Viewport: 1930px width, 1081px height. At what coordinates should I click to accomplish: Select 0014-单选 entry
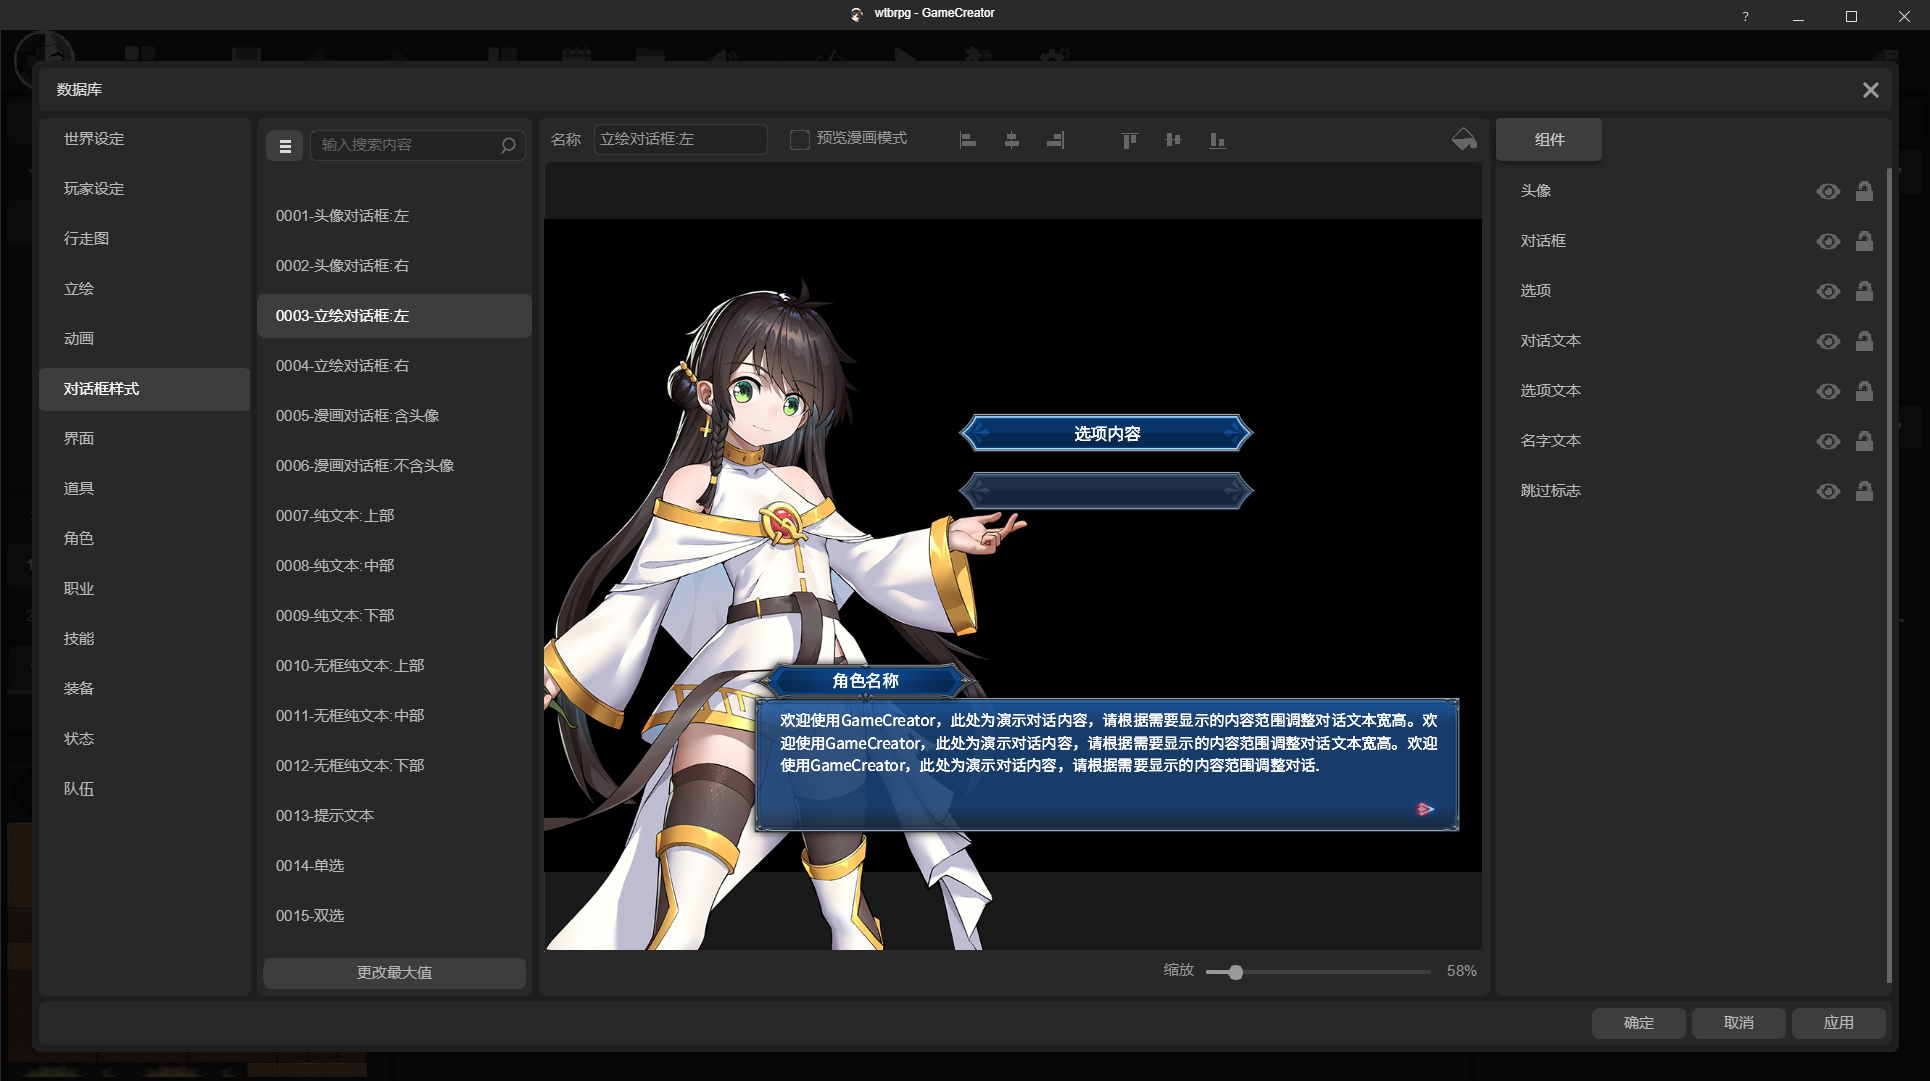[x=394, y=866]
